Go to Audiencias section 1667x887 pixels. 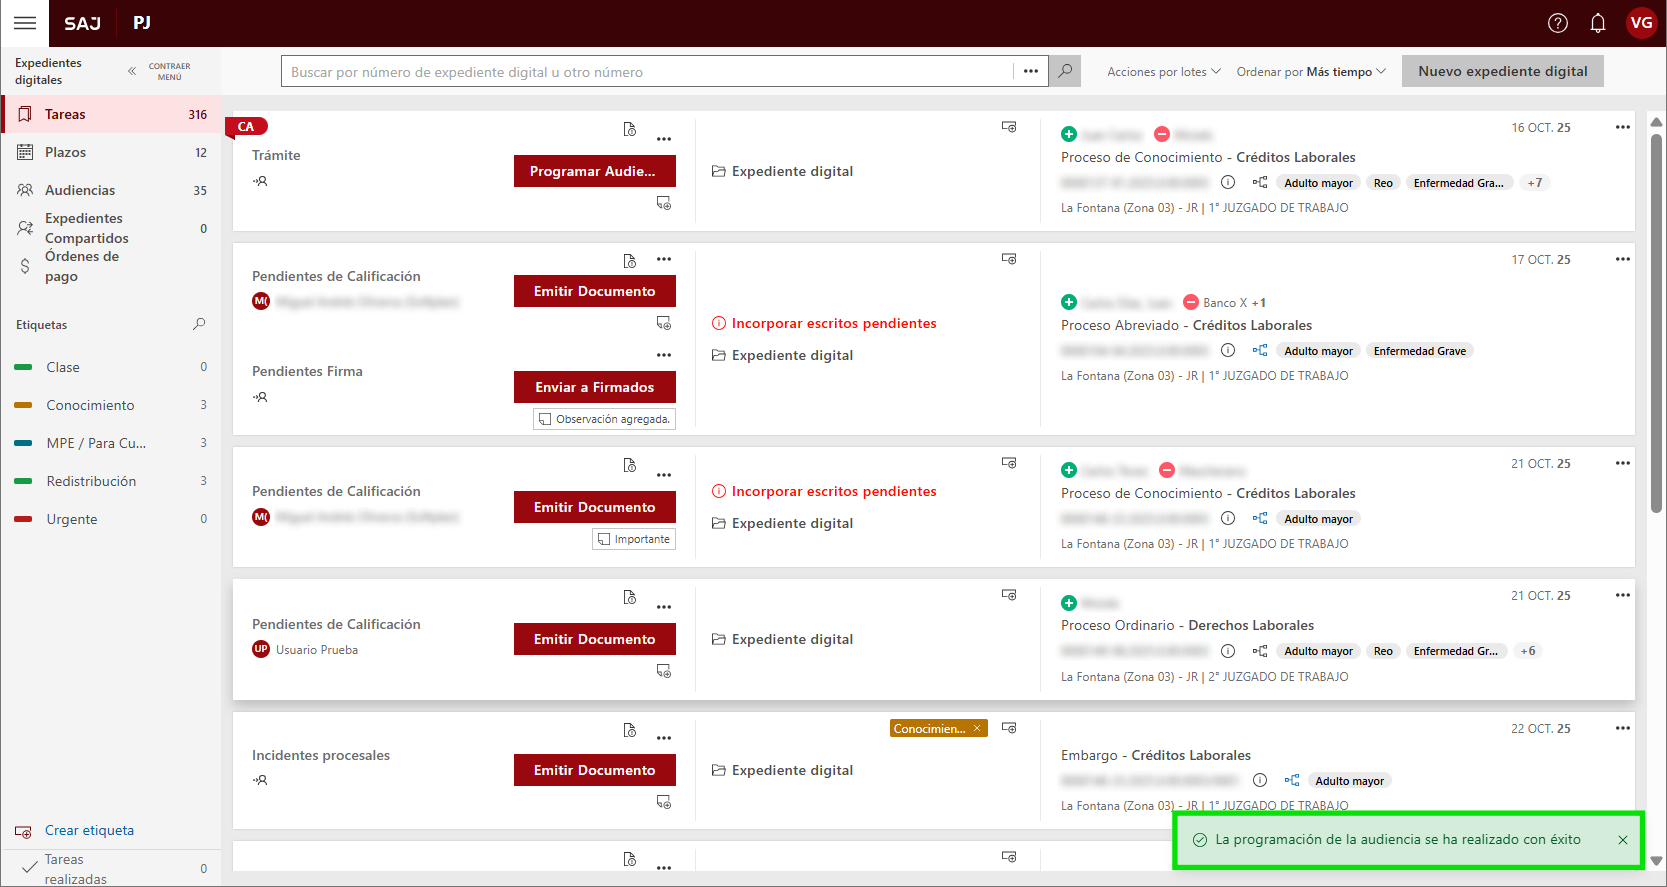pyautogui.click(x=80, y=190)
